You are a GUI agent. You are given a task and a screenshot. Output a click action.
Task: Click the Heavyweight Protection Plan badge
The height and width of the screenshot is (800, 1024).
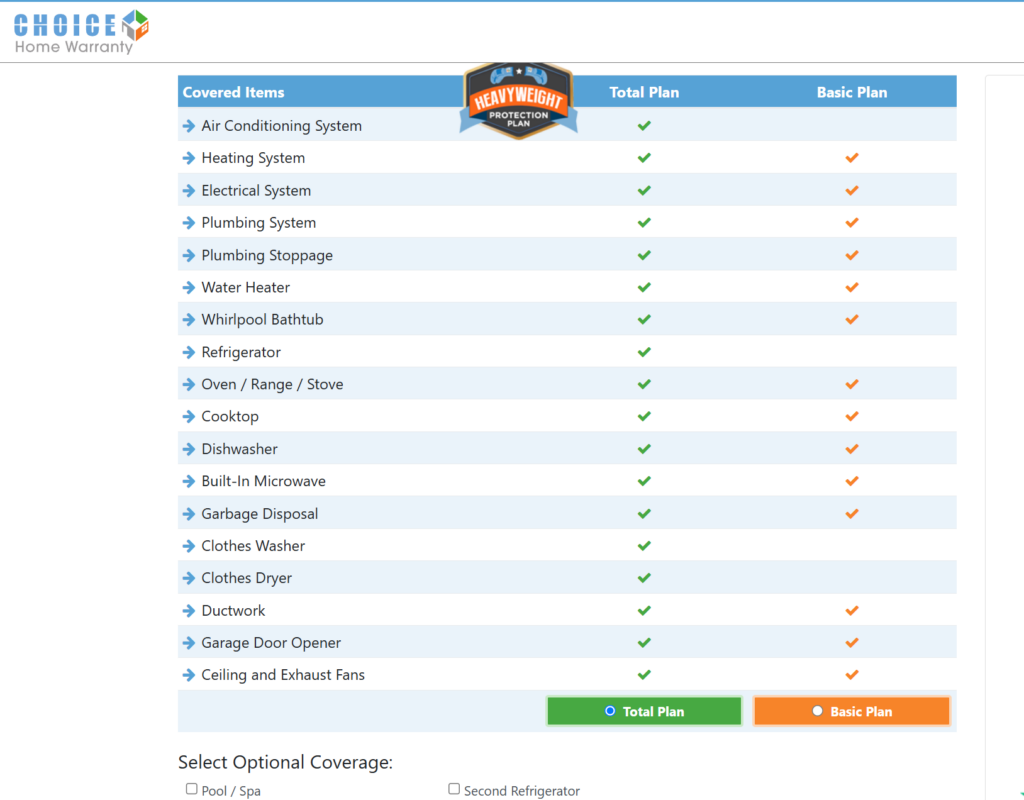tap(519, 100)
